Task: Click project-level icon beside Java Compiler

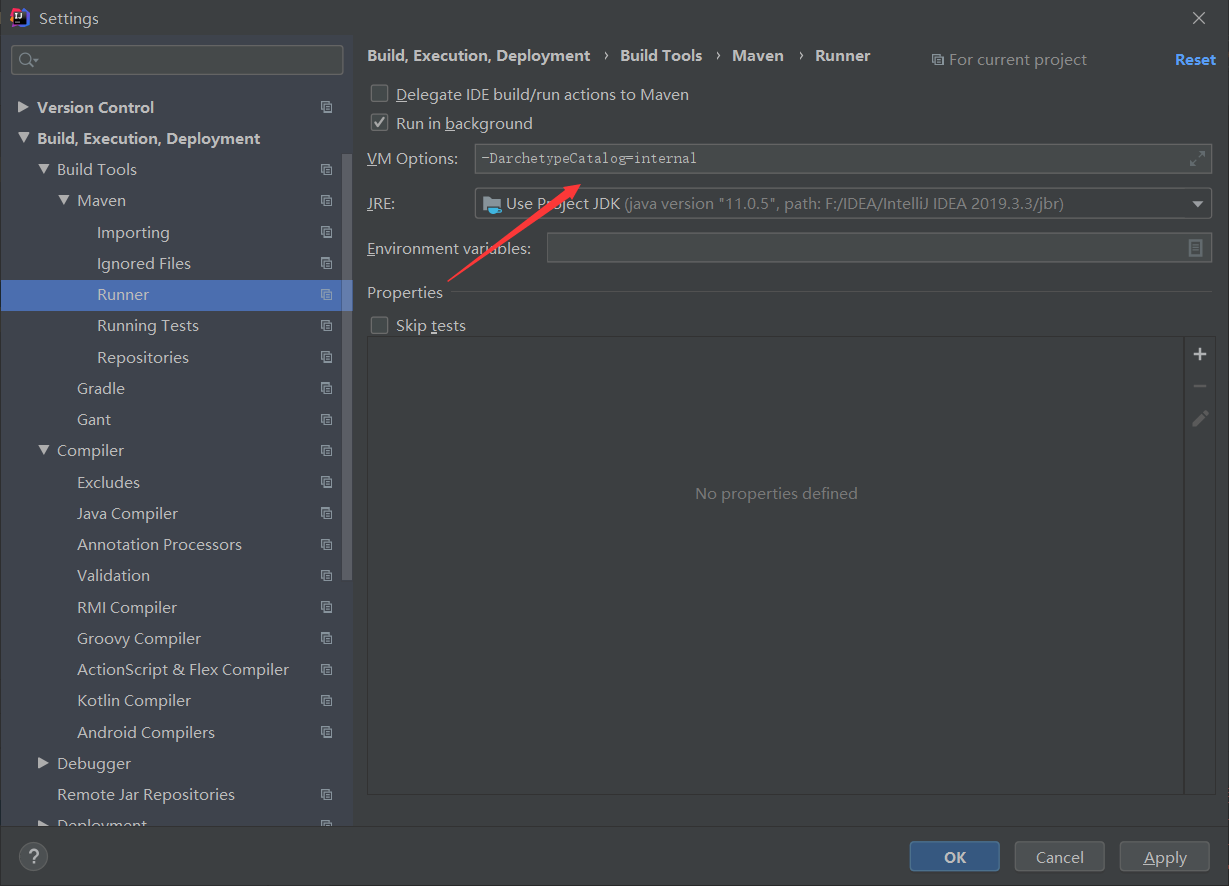Action: 326,513
